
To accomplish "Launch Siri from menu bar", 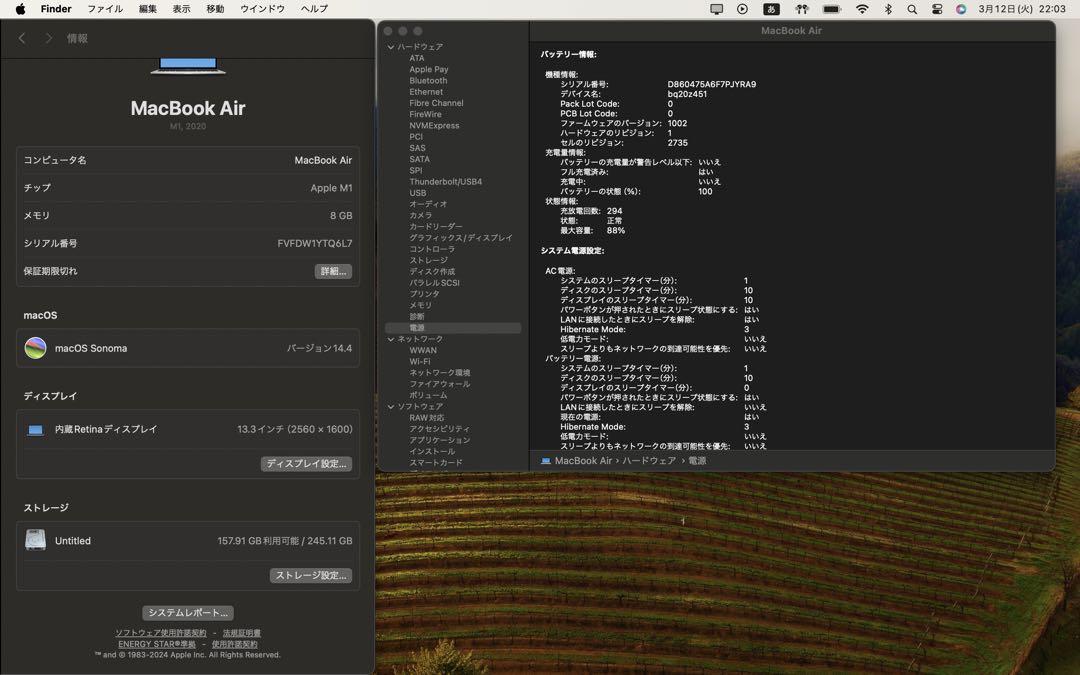I will (x=961, y=9).
